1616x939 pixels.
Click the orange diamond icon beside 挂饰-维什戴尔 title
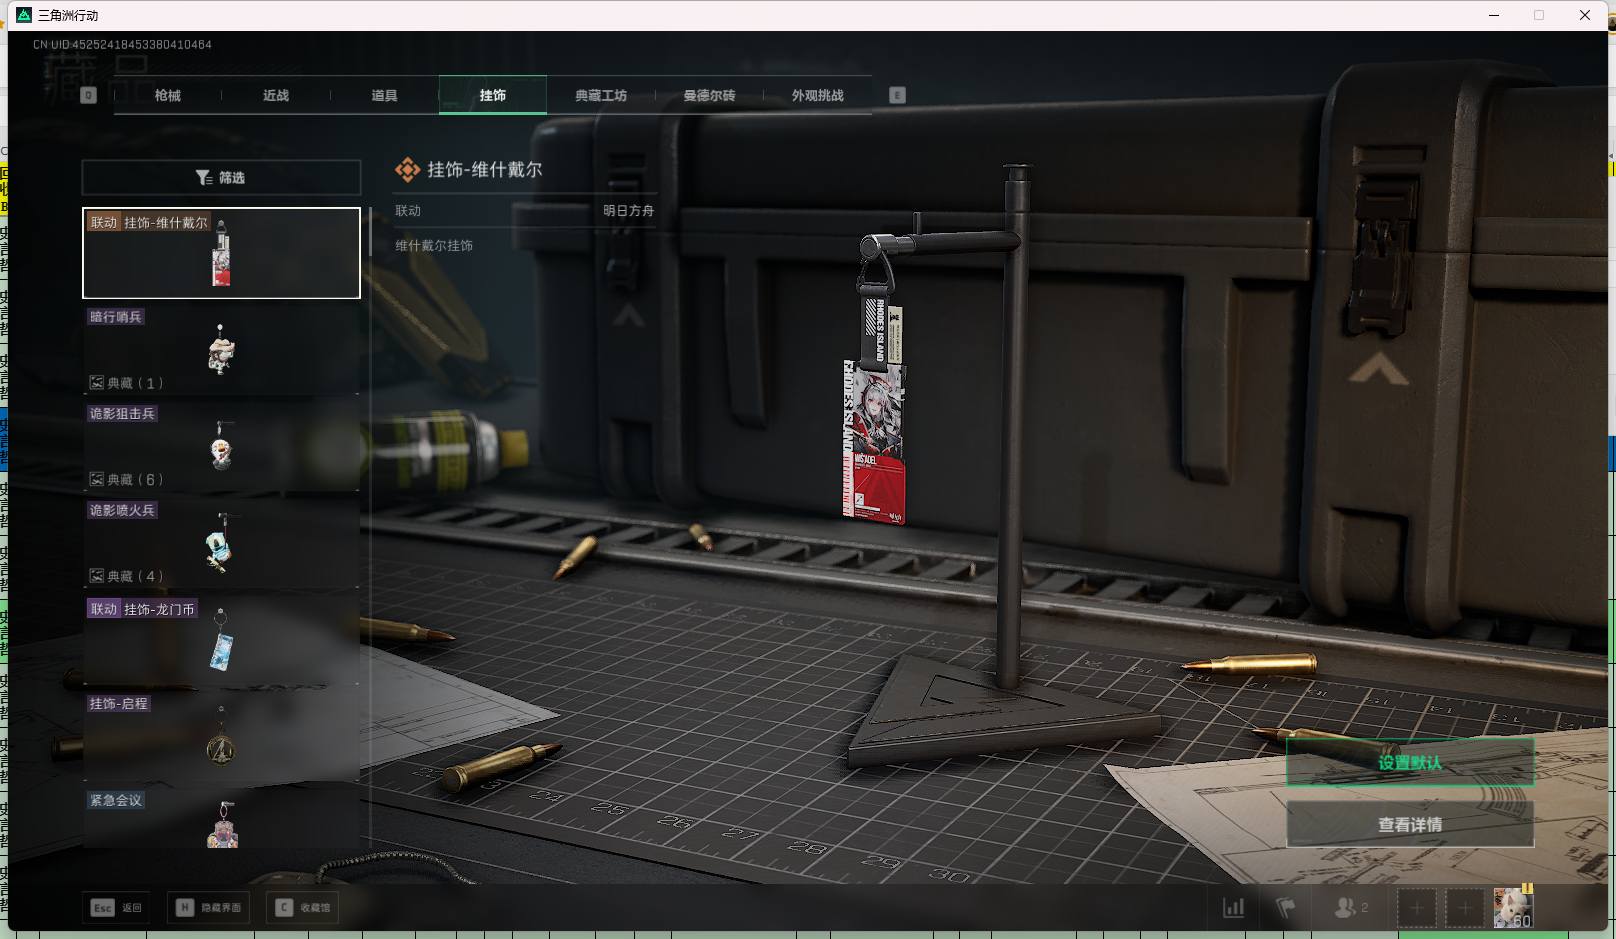click(x=407, y=170)
